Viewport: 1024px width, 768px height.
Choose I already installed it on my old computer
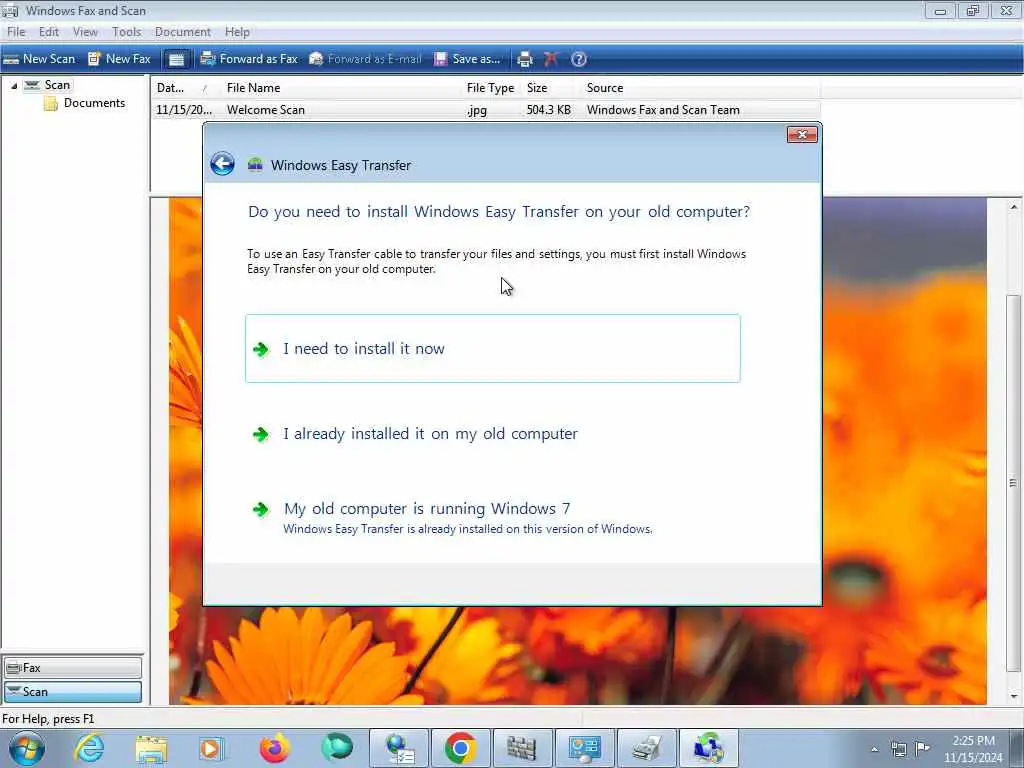[x=430, y=434]
